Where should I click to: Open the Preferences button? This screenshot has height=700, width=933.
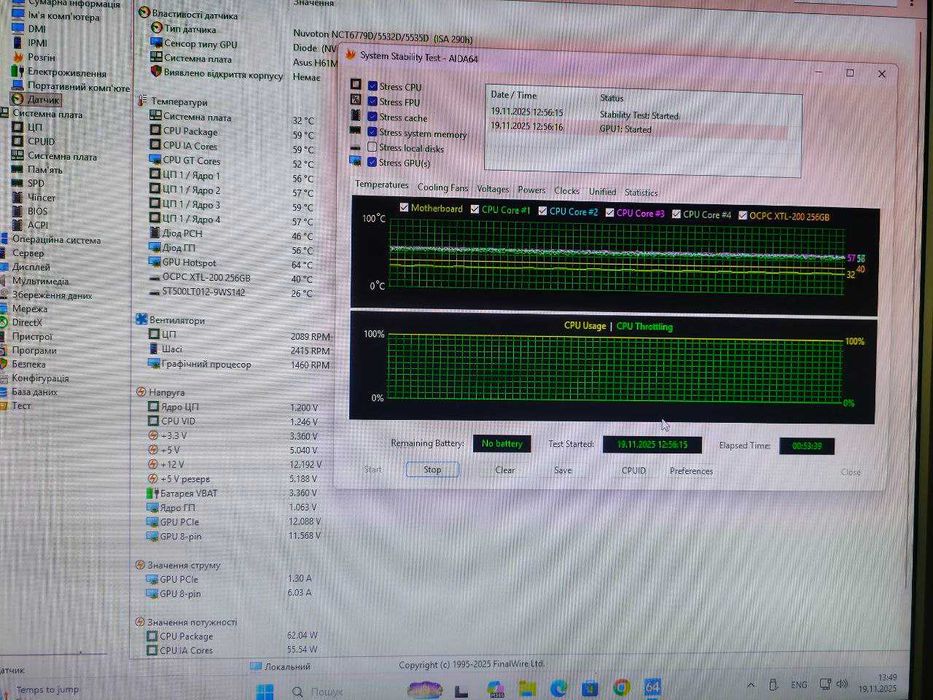point(691,471)
